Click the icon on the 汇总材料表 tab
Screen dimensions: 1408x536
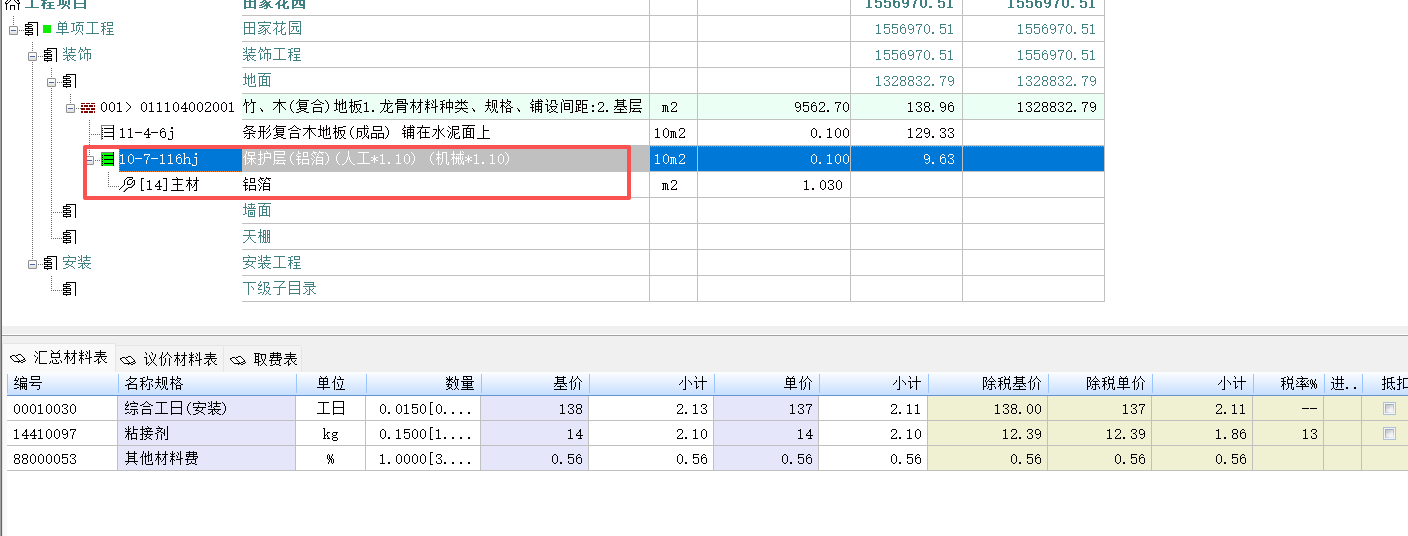pos(18,358)
